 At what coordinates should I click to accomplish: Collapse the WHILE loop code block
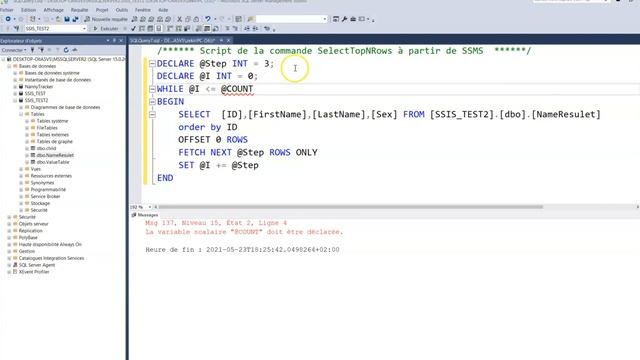[152, 89]
